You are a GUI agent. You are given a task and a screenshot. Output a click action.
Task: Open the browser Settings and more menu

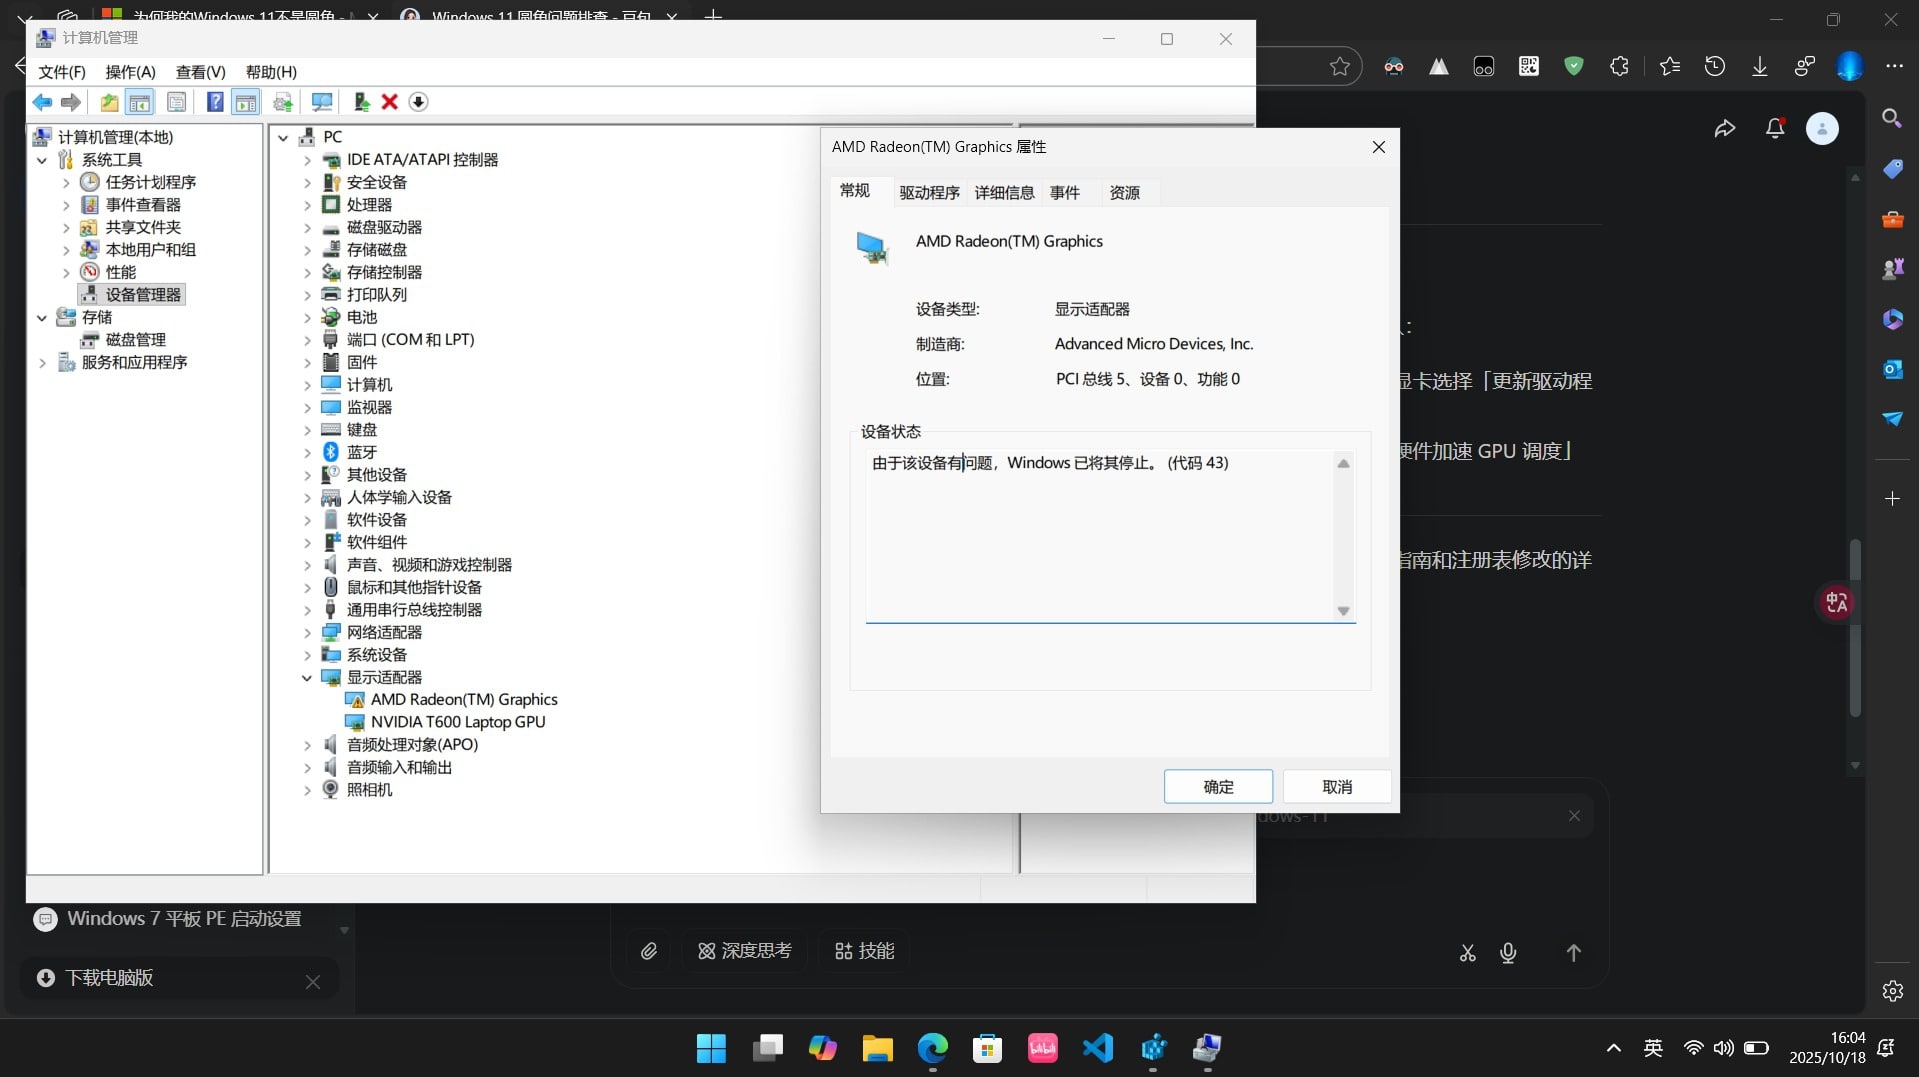[x=1895, y=67]
